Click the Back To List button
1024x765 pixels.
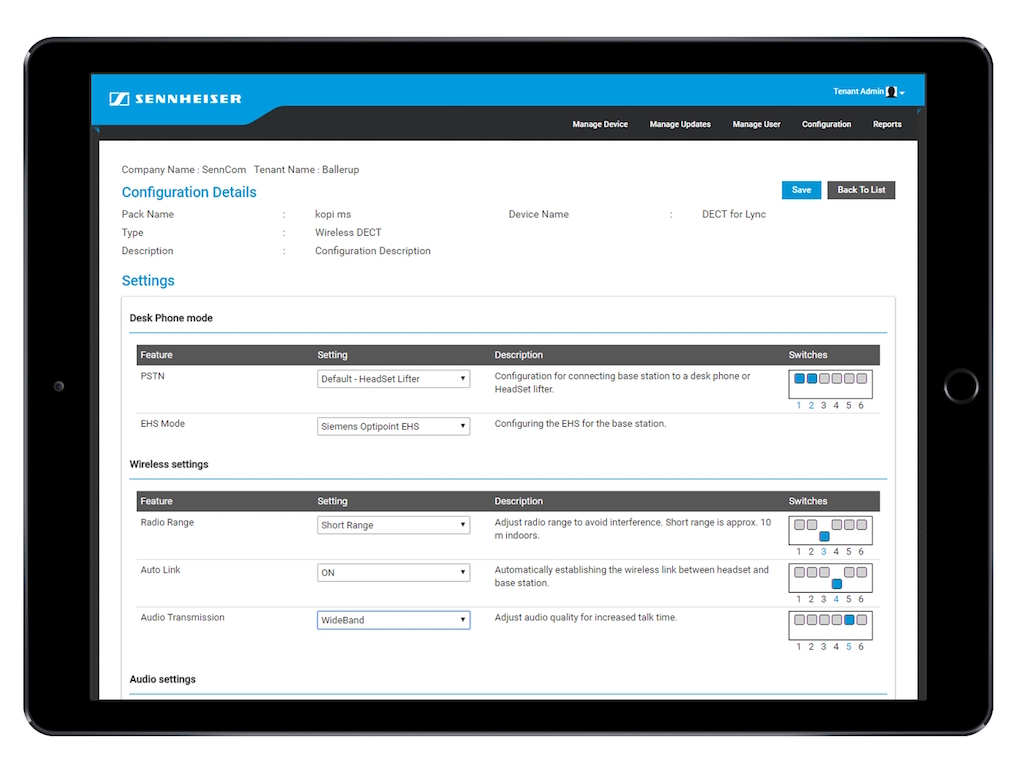[x=861, y=190]
